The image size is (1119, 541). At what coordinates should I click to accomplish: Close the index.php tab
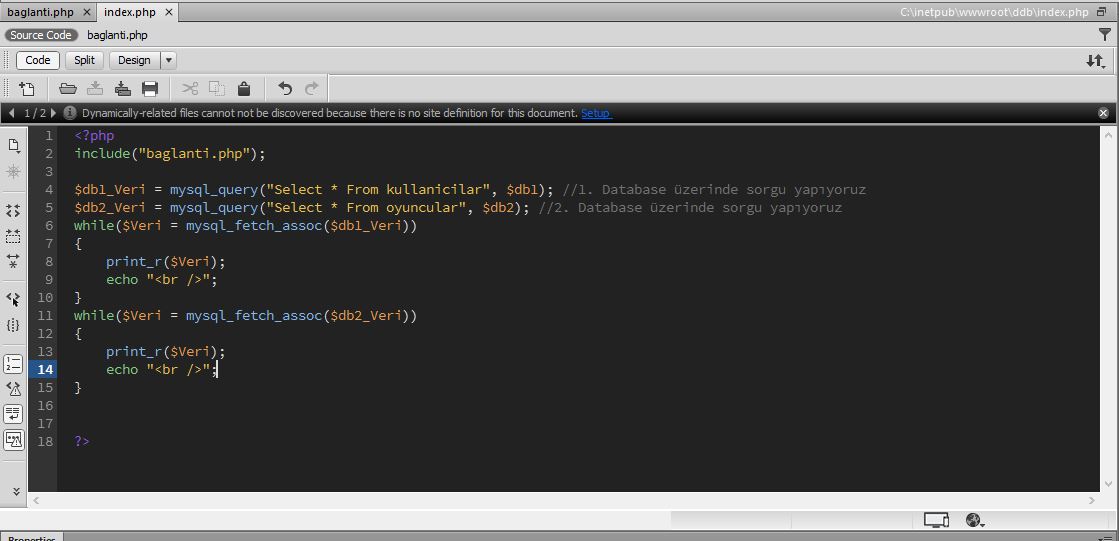click(x=169, y=12)
